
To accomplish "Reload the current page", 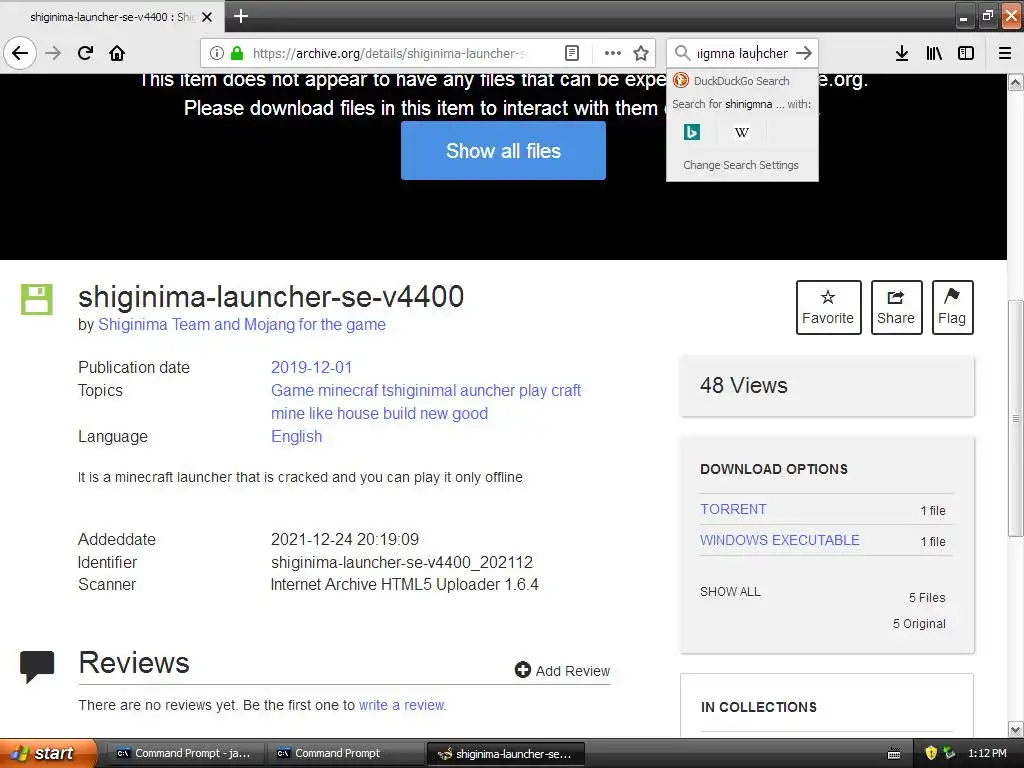I will tap(86, 53).
